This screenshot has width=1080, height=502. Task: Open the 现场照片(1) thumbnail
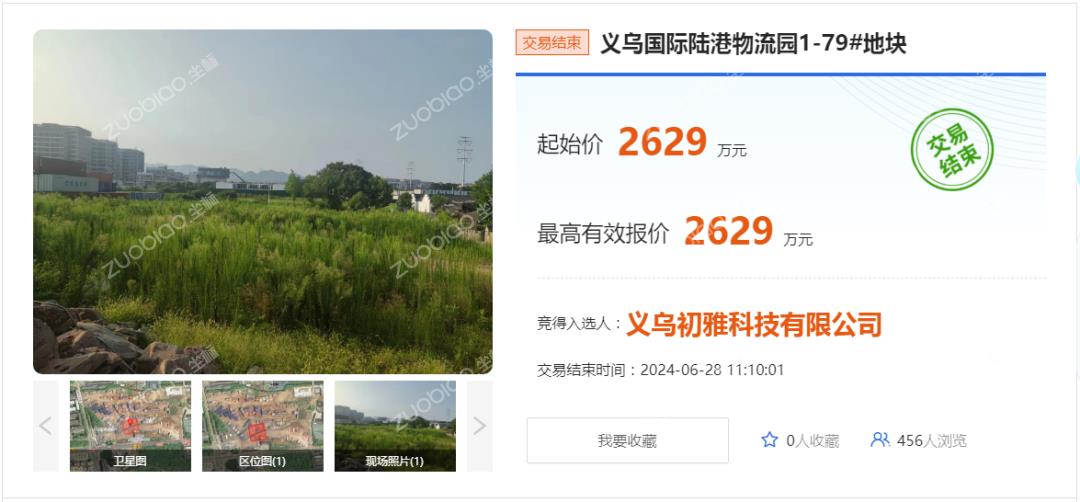tap(395, 426)
